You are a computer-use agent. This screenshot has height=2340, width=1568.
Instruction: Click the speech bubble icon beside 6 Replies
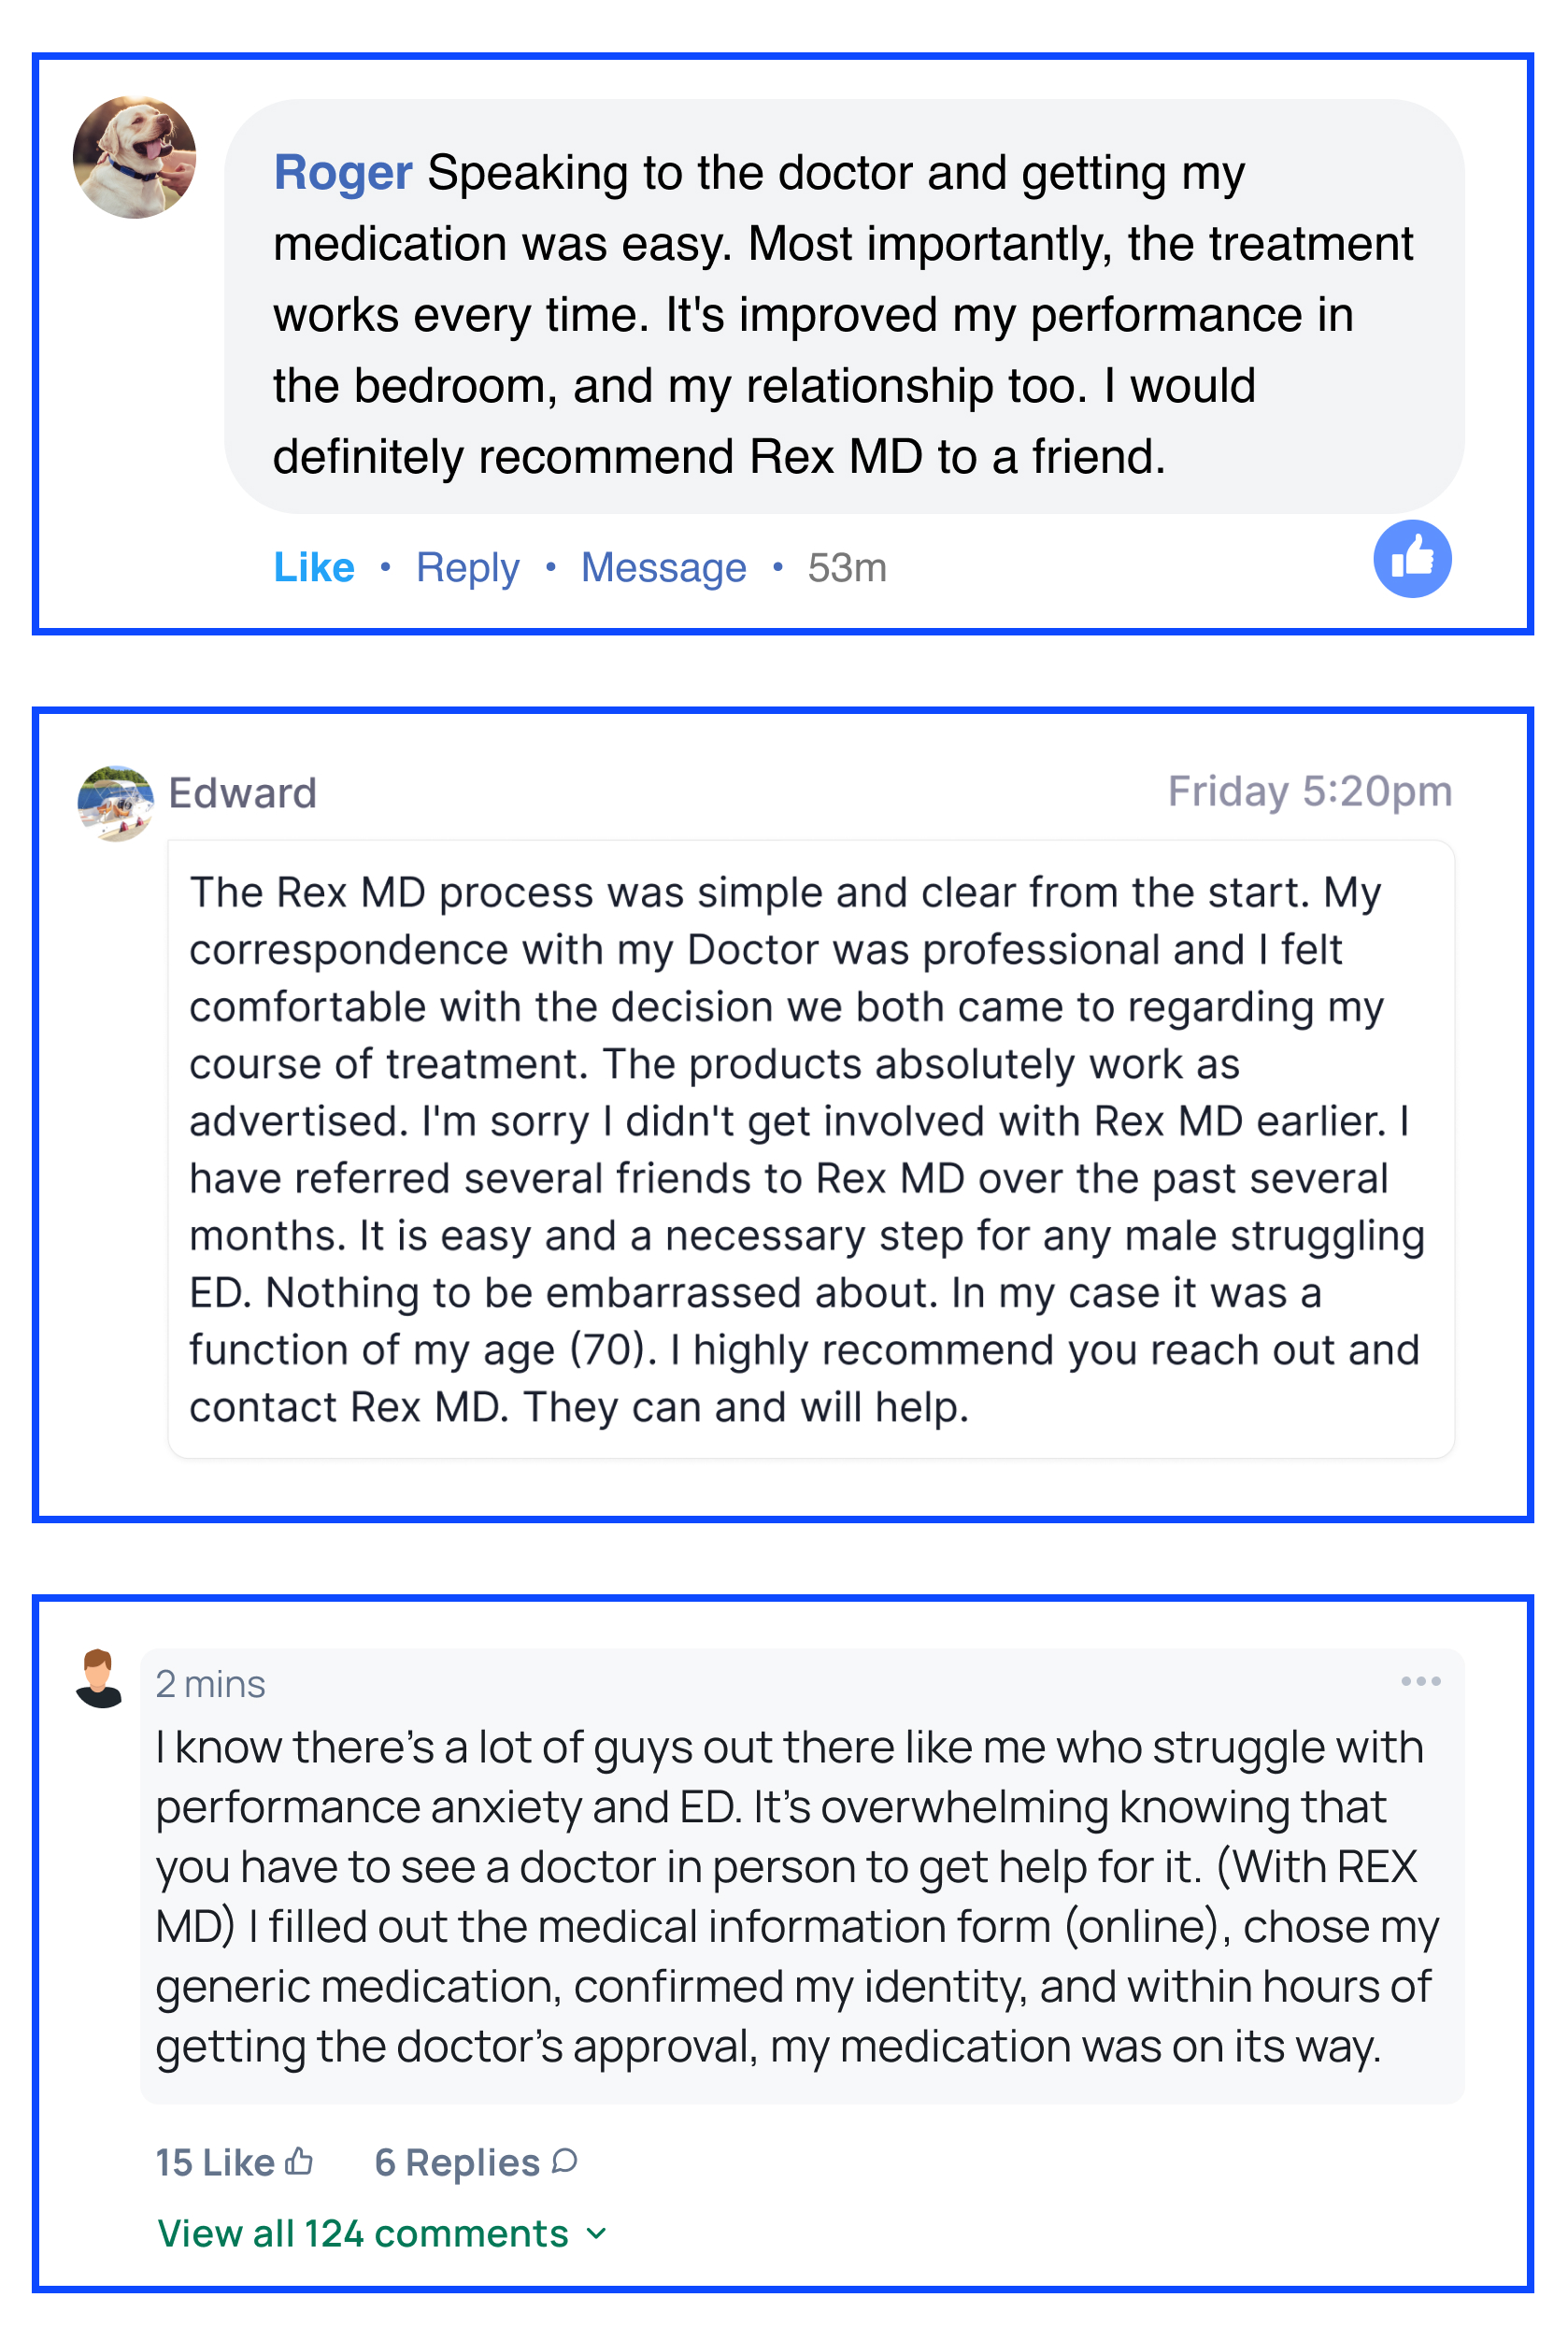[564, 2161]
